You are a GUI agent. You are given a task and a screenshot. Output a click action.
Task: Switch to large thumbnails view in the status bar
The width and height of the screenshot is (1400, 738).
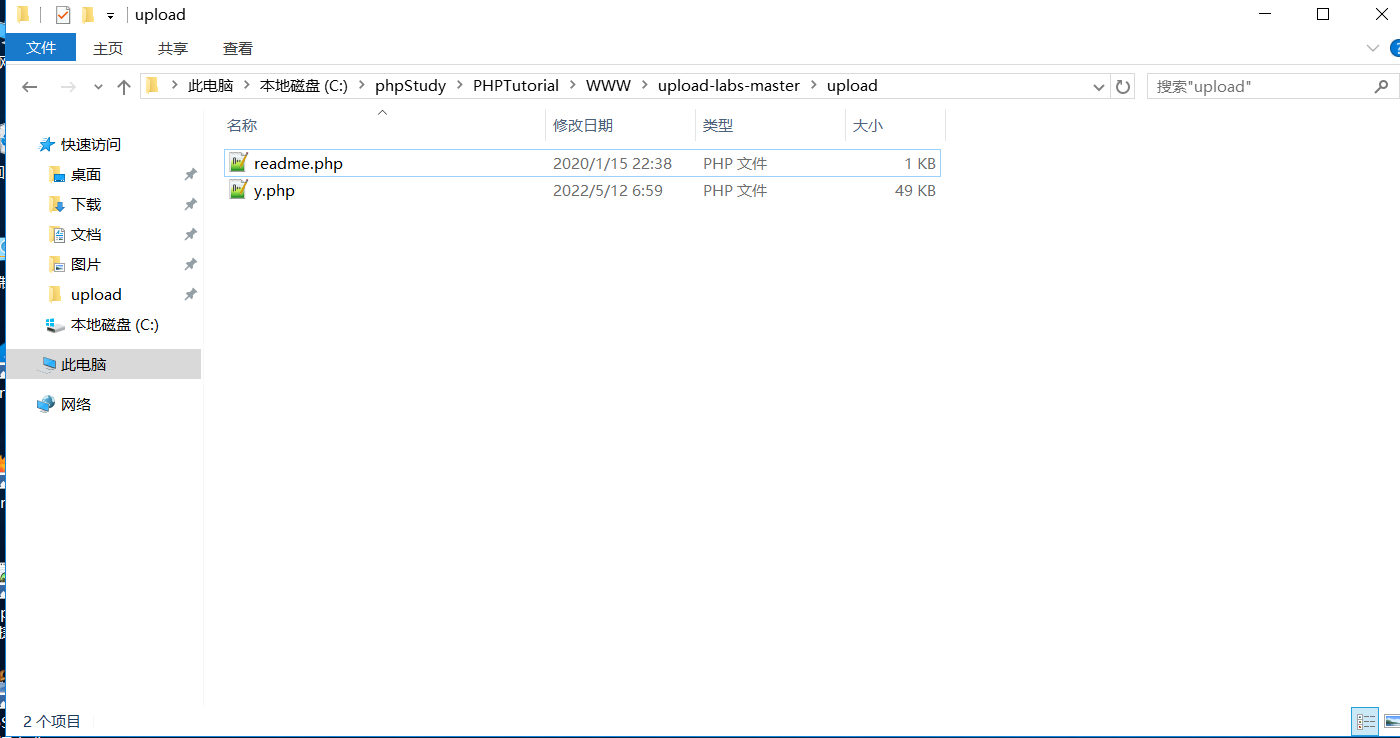click(1391, 721)
